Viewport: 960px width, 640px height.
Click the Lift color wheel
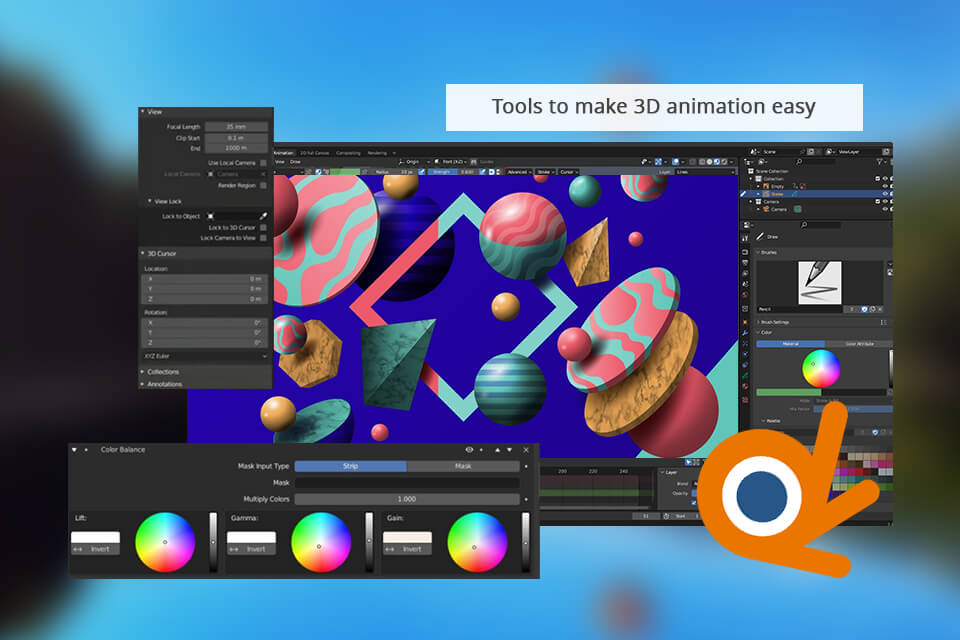pos(165,542)
